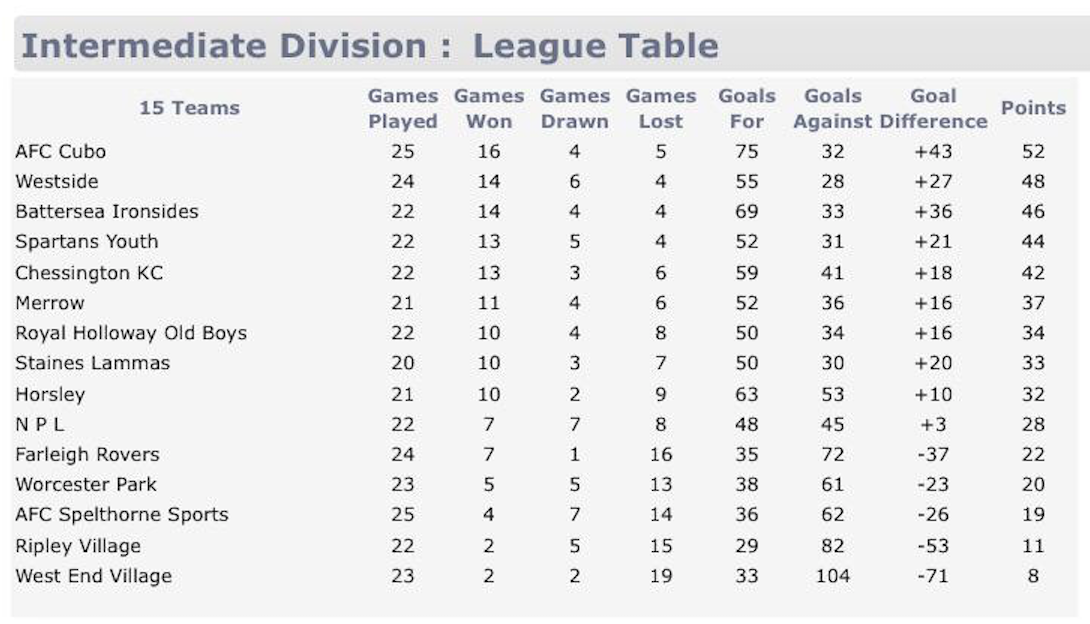The image size is (1090, 624).
Task: Click the Ripley Village team name
Action: (78, 546)
